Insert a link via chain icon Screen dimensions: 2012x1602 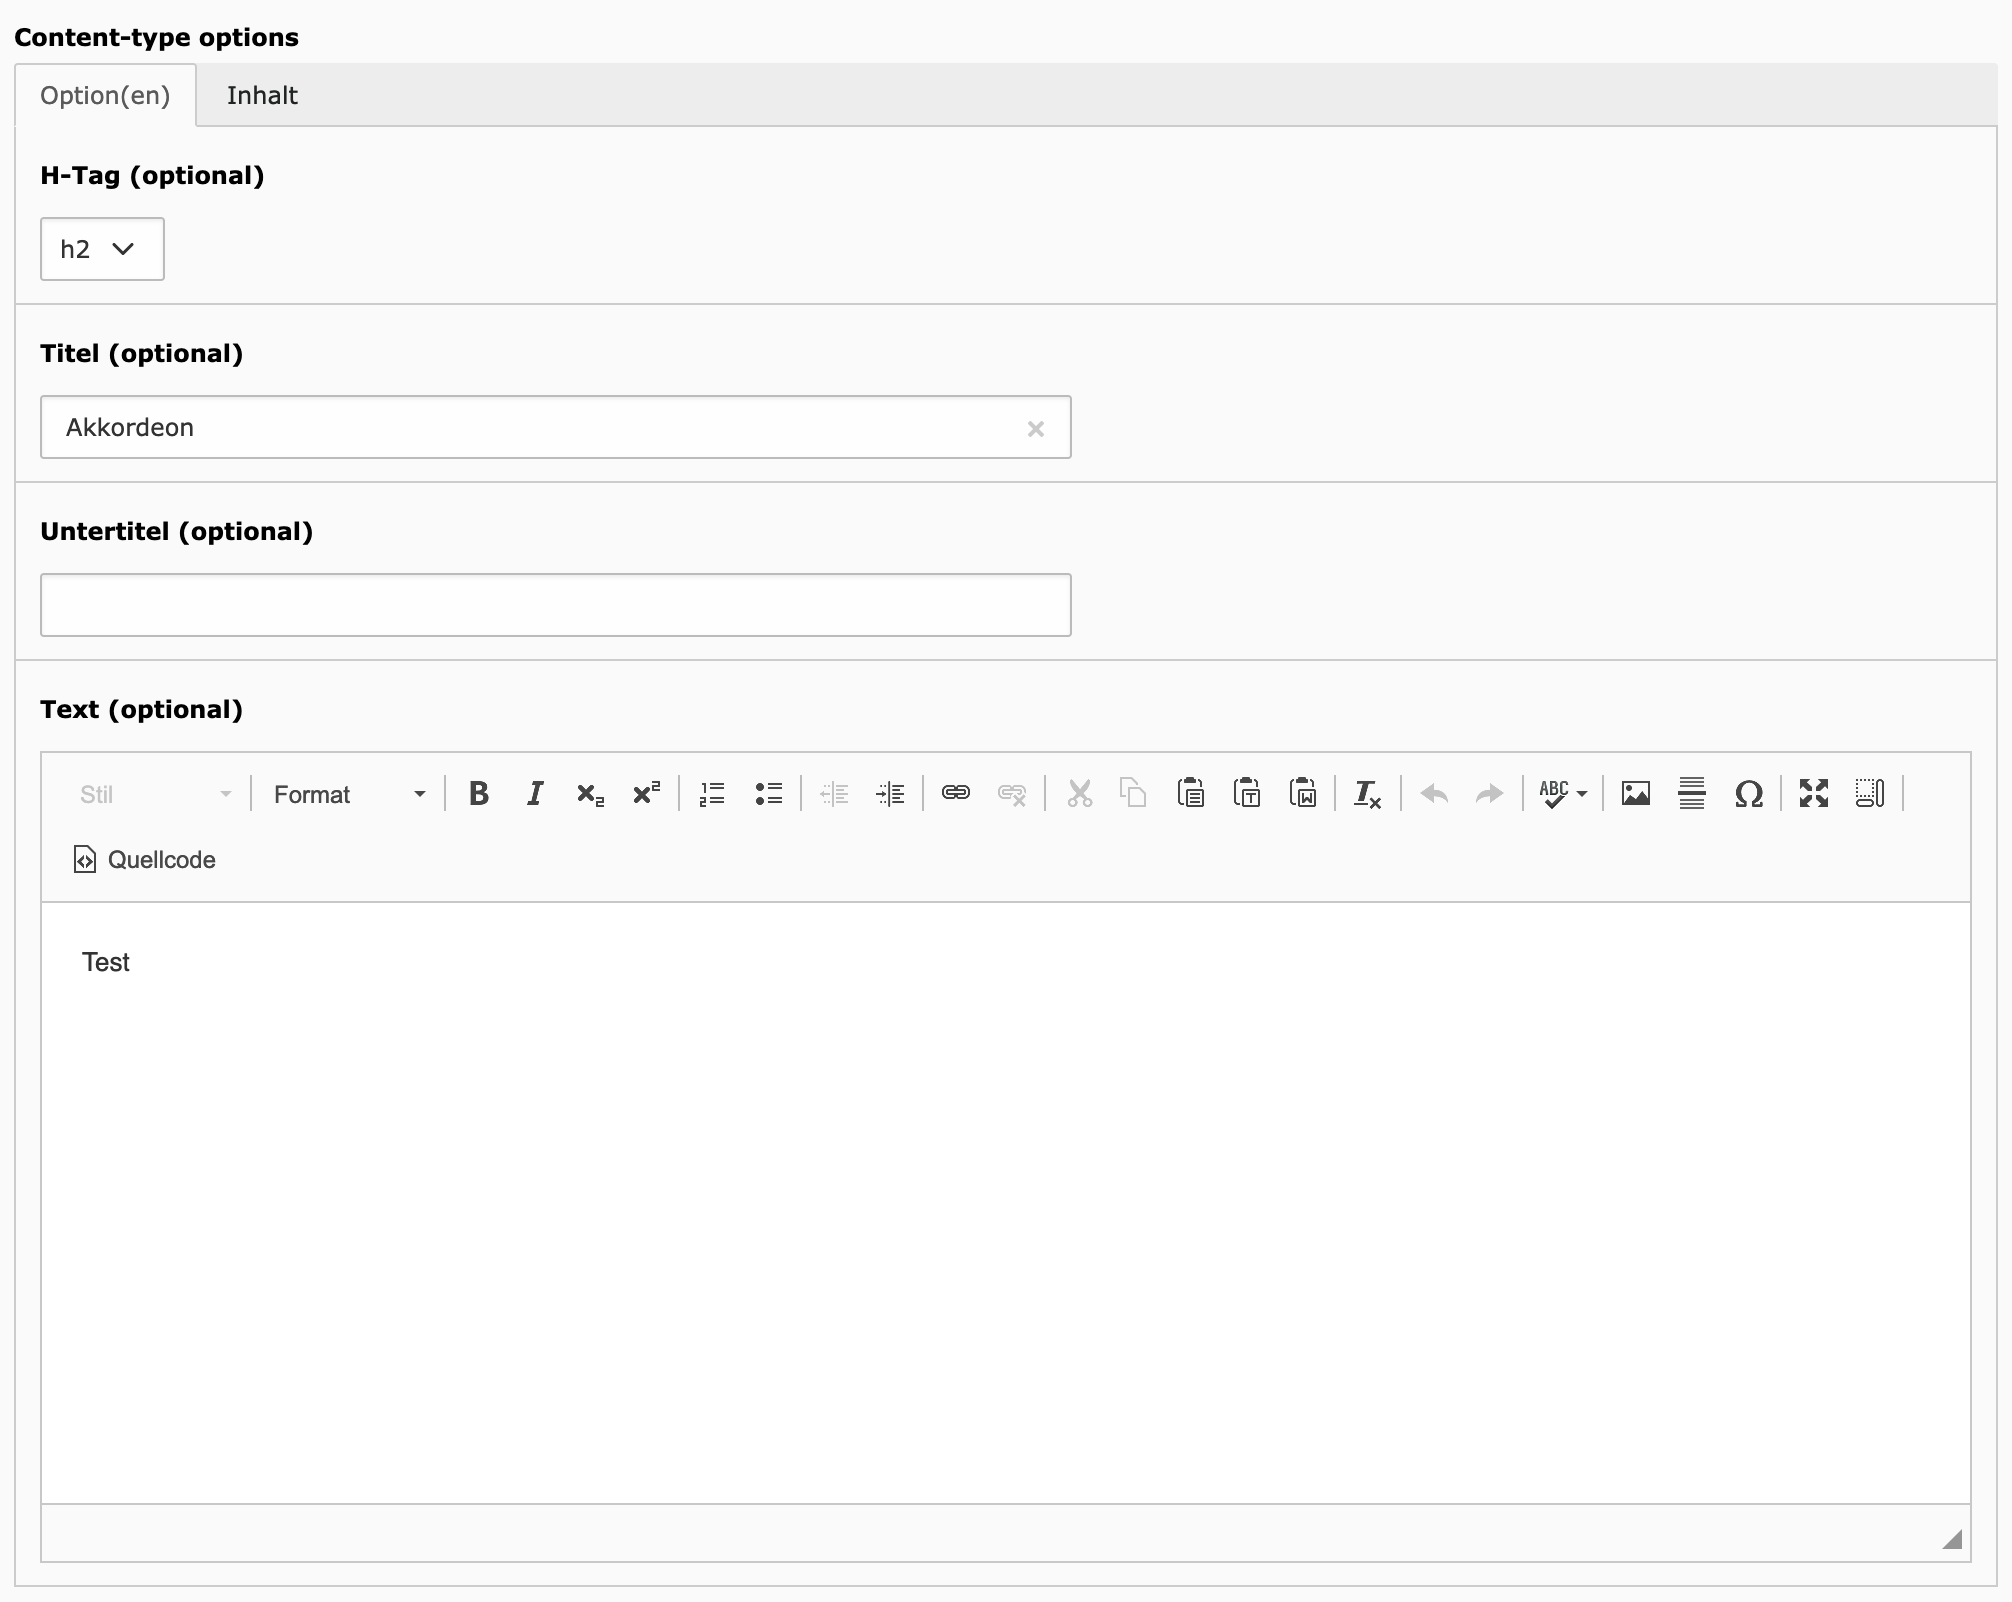point(956,794)
